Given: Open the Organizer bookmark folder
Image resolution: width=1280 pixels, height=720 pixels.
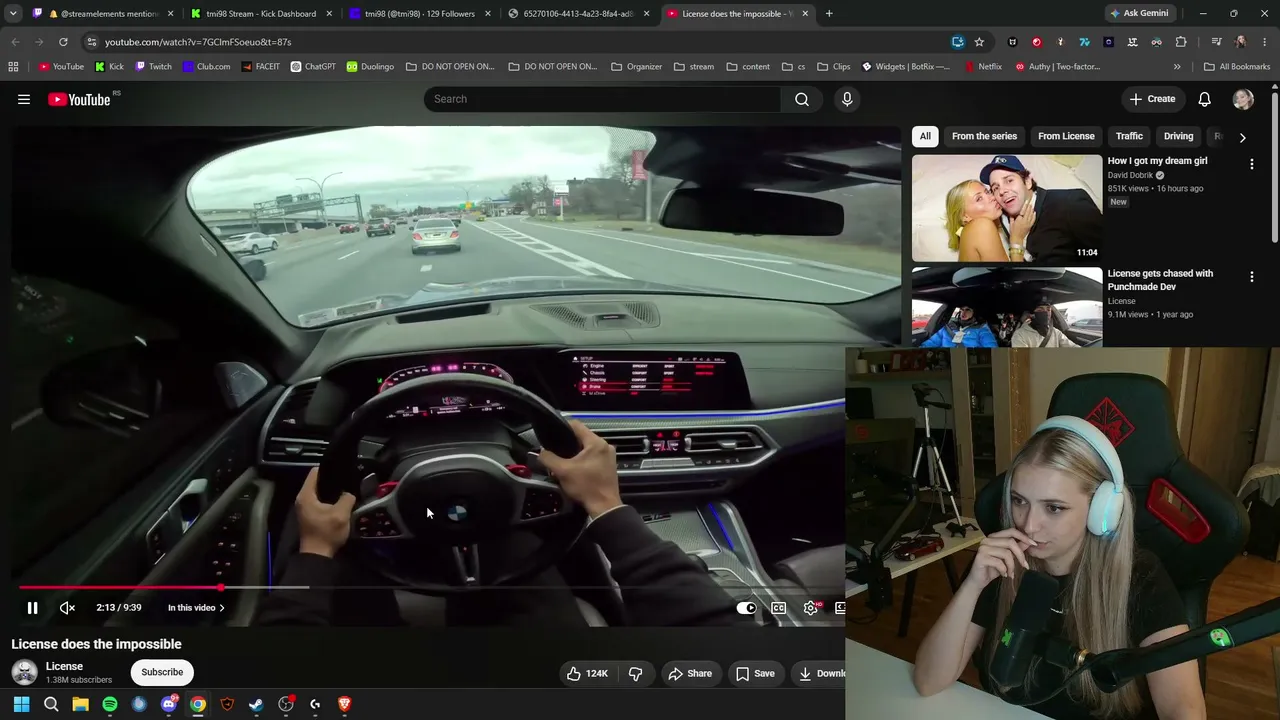Looking at the screenshot, I should click(x=636, y=67).
